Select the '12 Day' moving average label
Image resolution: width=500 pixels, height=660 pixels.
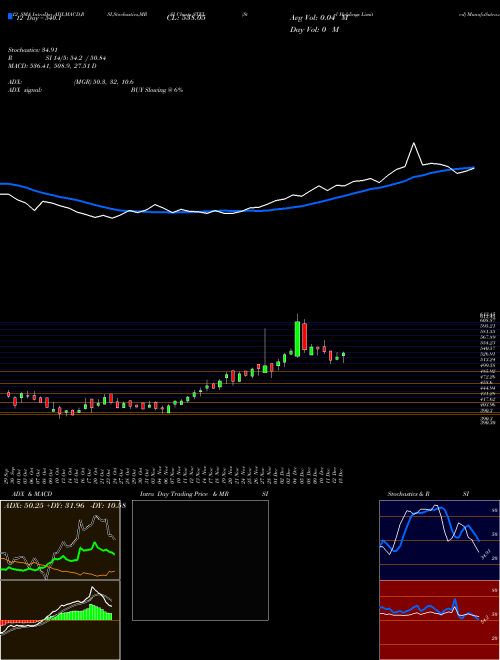38,18
